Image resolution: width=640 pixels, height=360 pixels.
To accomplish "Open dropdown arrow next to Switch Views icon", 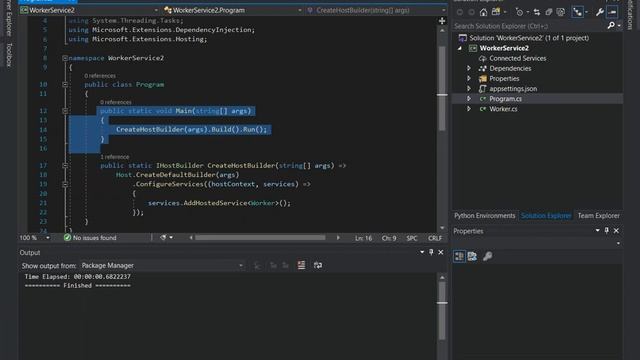I will click(505, 12).
